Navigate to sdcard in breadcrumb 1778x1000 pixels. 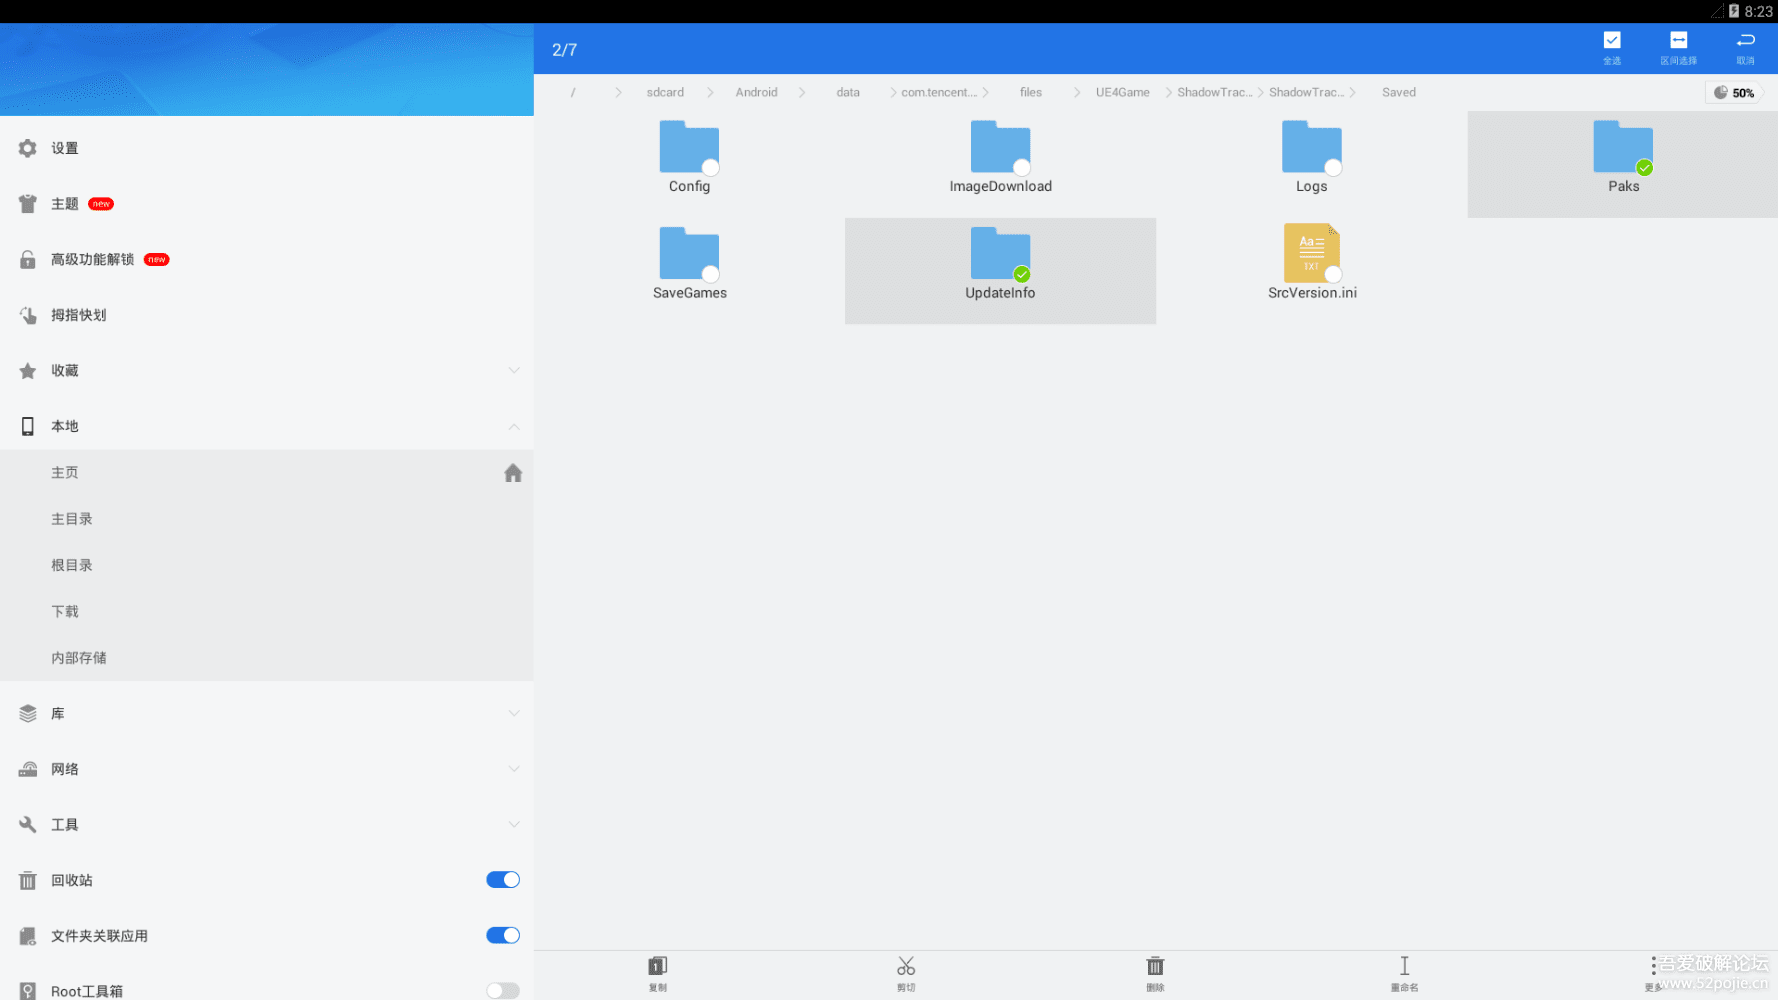point(665,92)
